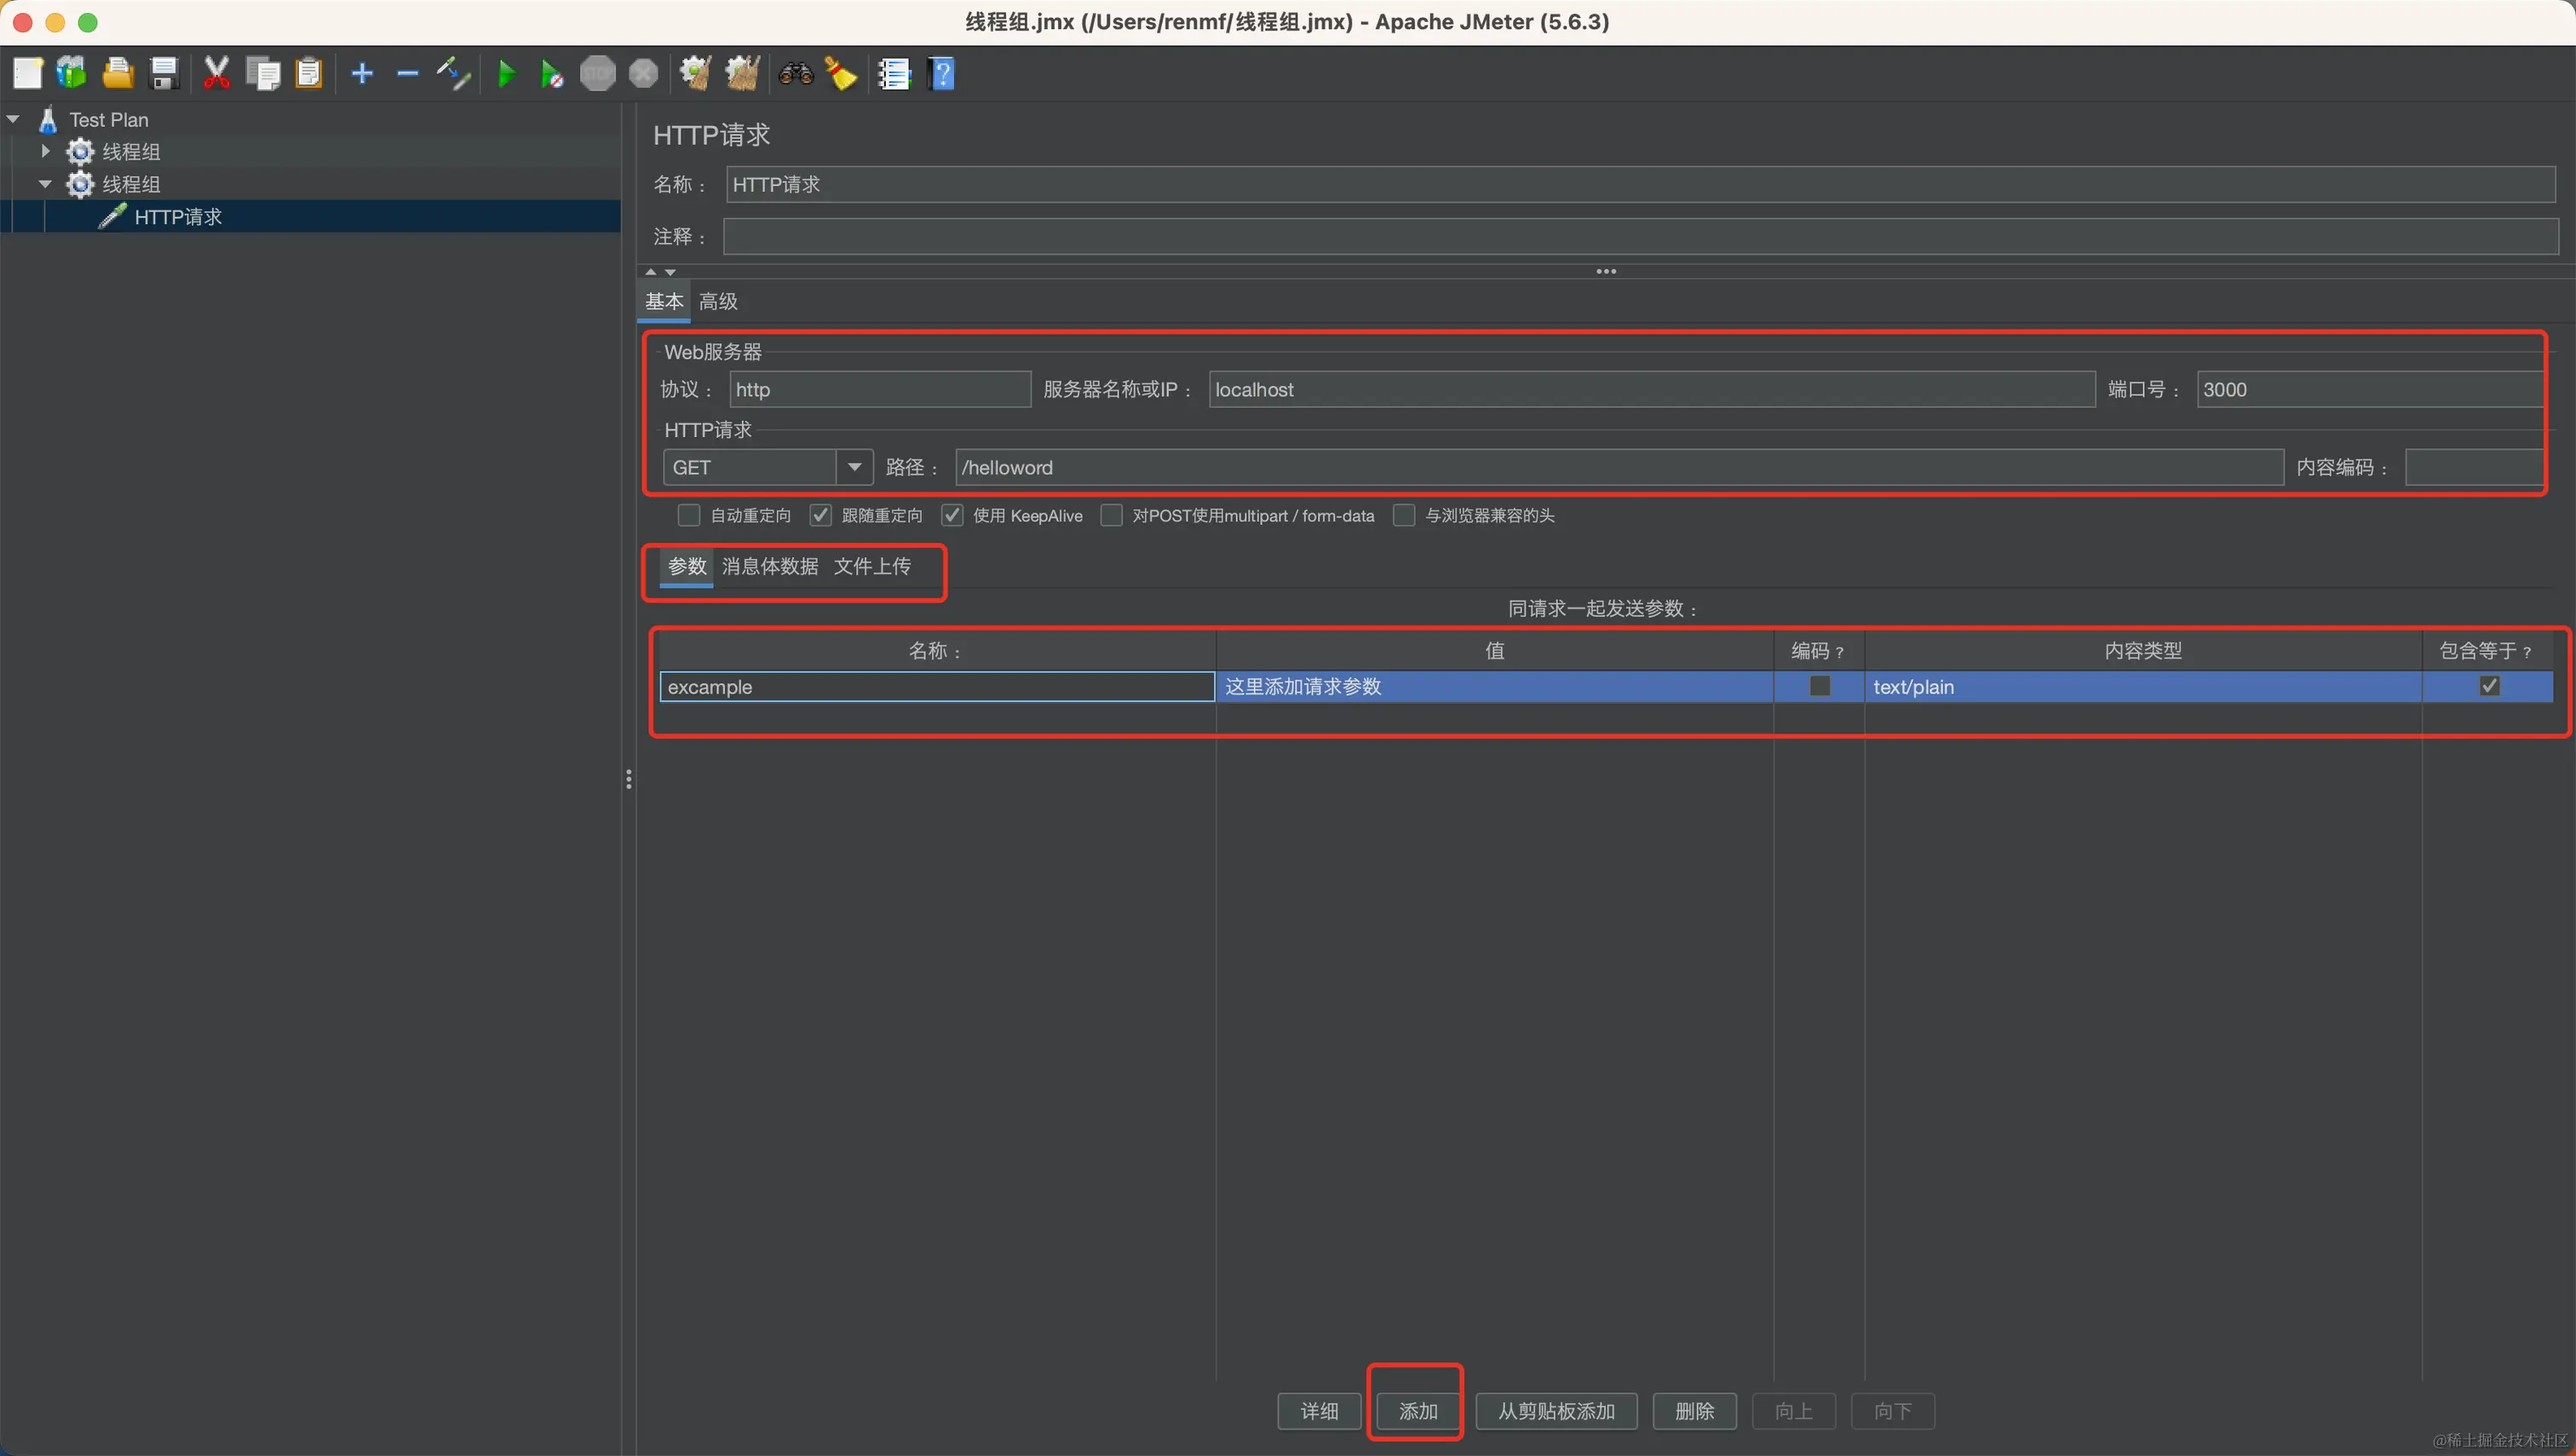Enable 自动重定向 checkbox

coord(688,515)
